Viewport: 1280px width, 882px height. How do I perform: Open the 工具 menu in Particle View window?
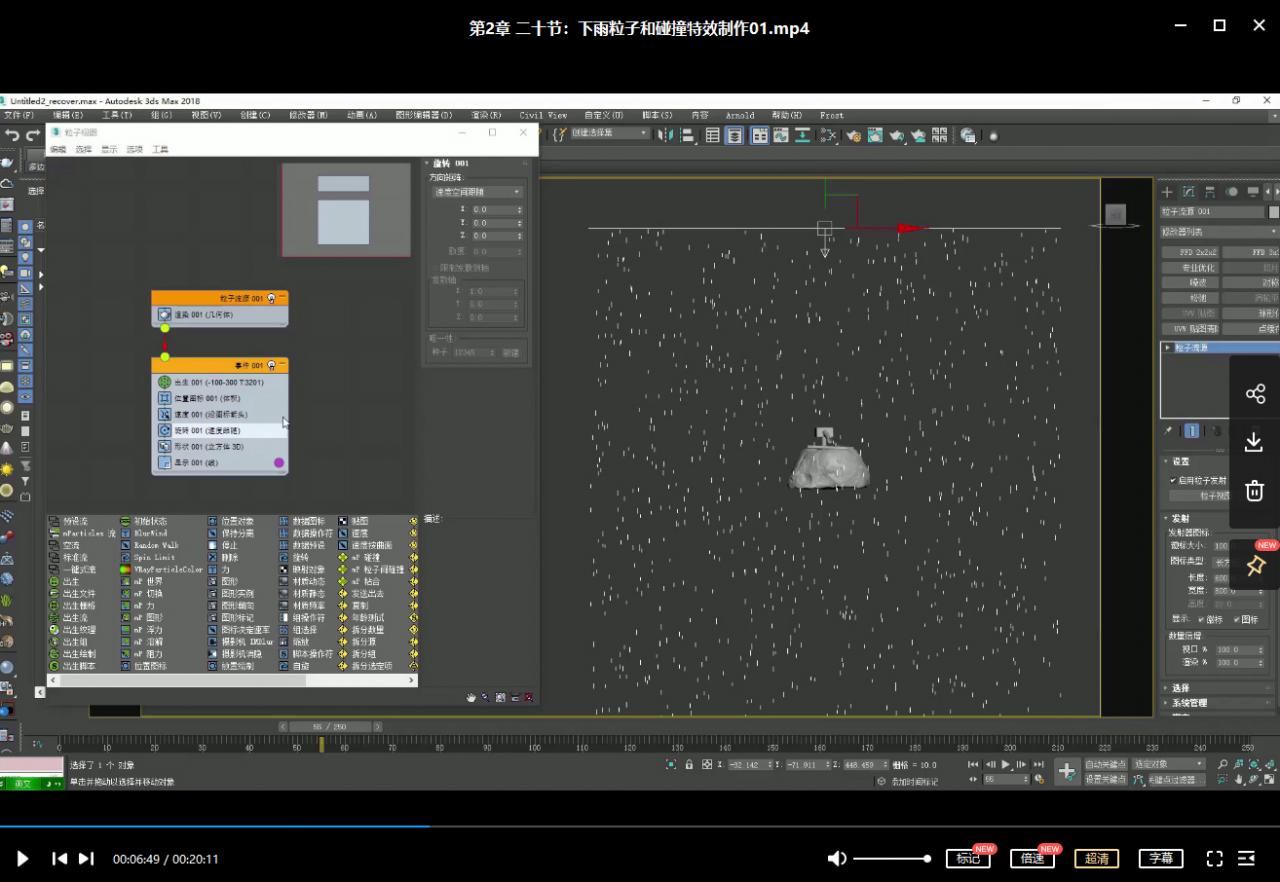(x=160, y=149)
